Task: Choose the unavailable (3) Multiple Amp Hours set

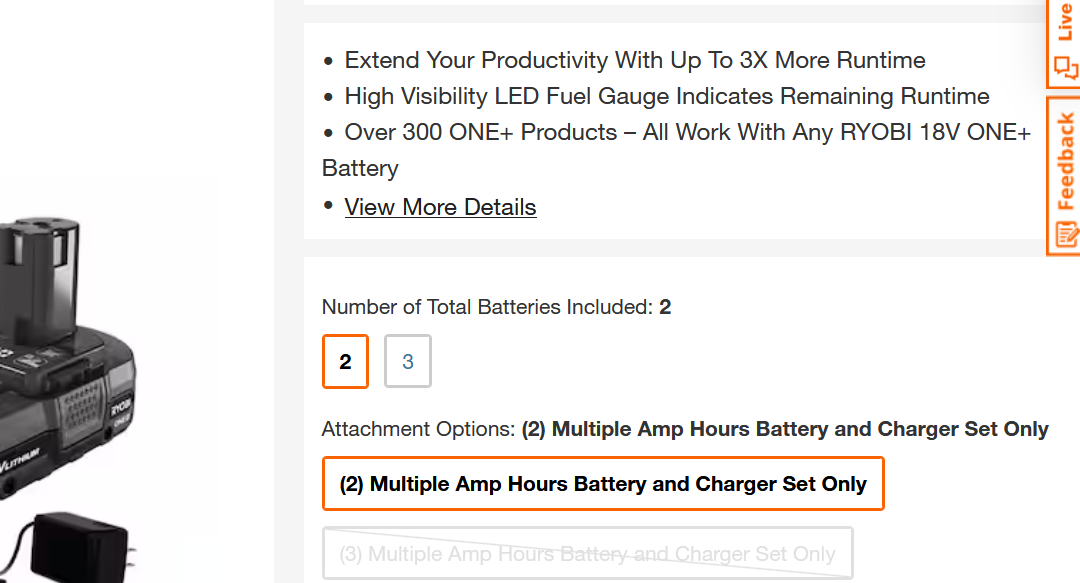Action: (x=587, y=553)
